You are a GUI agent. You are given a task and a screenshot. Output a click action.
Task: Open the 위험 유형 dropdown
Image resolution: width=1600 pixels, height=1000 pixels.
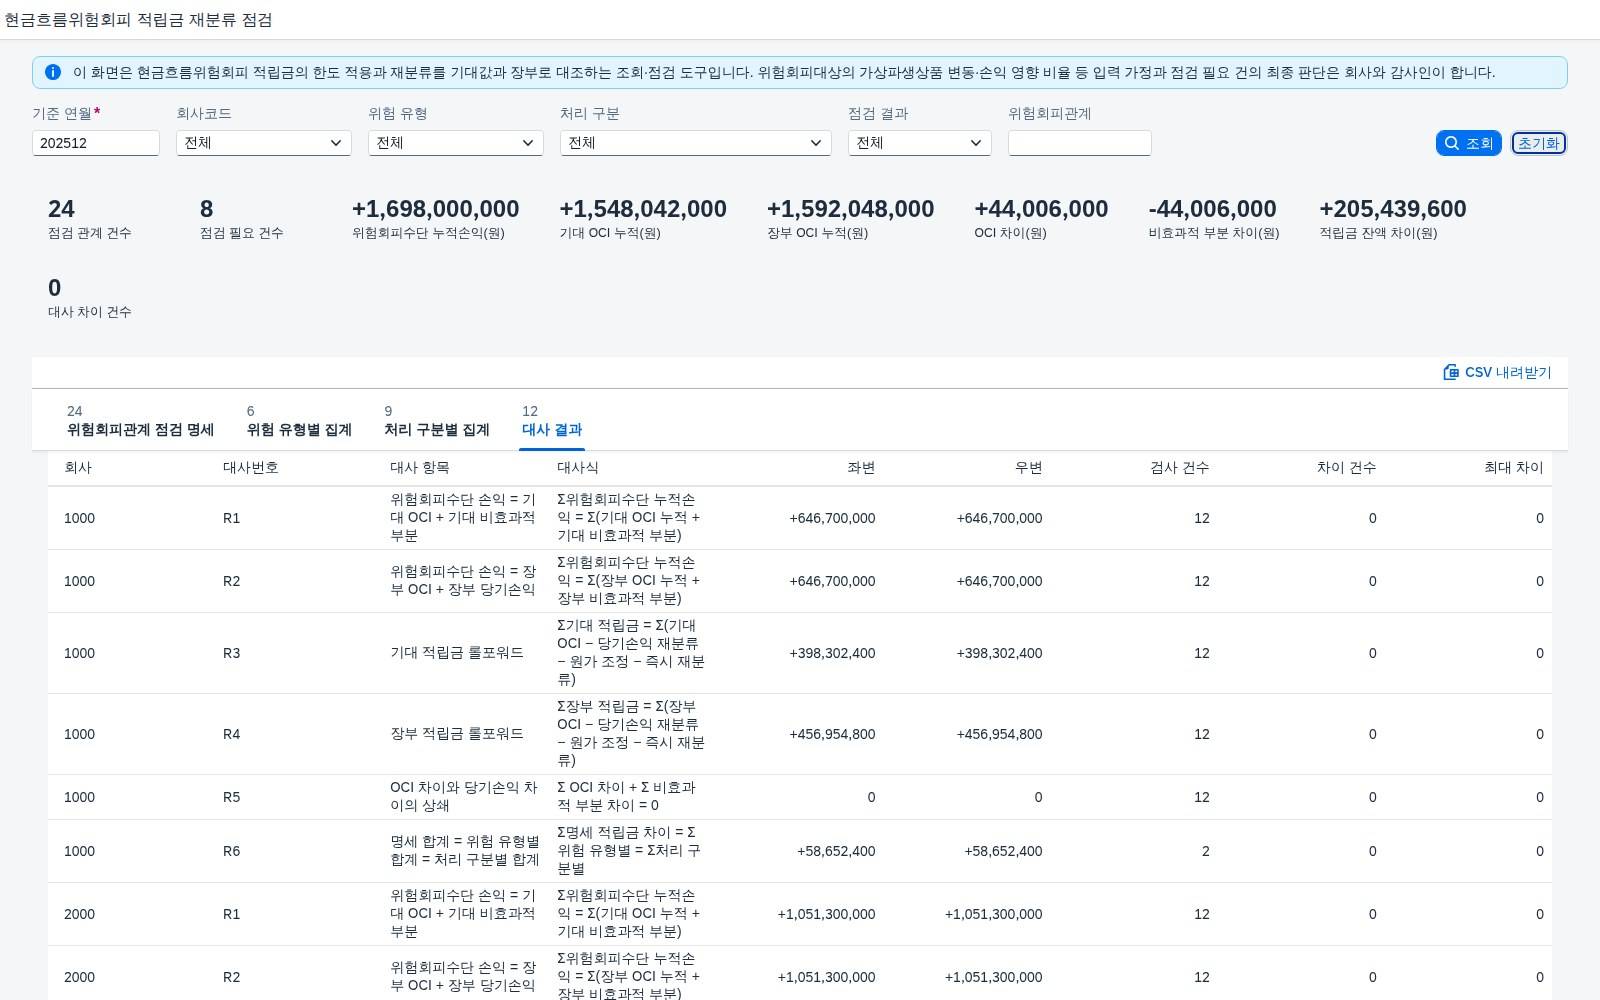pyautogui.click(x=456, y=143)
